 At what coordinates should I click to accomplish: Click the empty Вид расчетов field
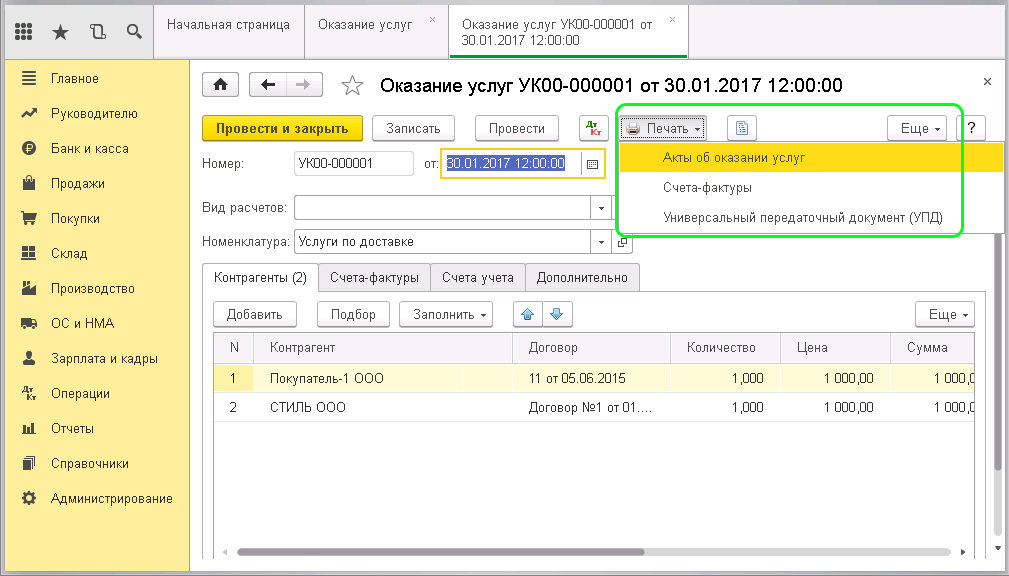tap(443, 208)
